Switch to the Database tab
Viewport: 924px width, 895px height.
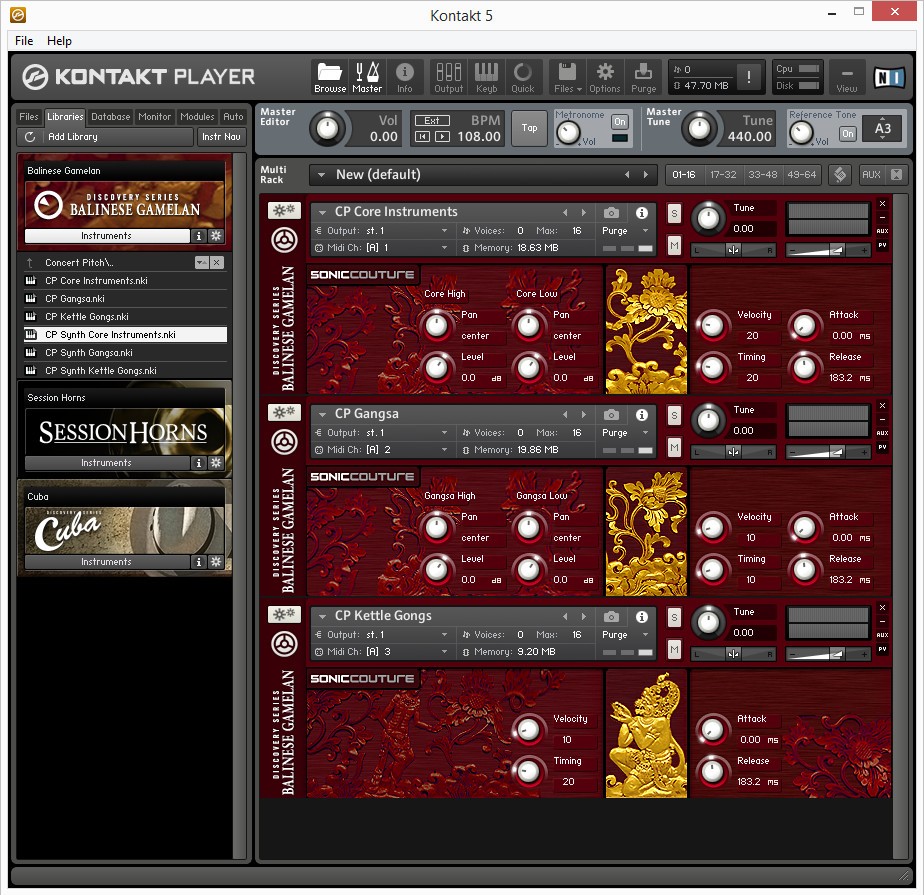[110, 117]
